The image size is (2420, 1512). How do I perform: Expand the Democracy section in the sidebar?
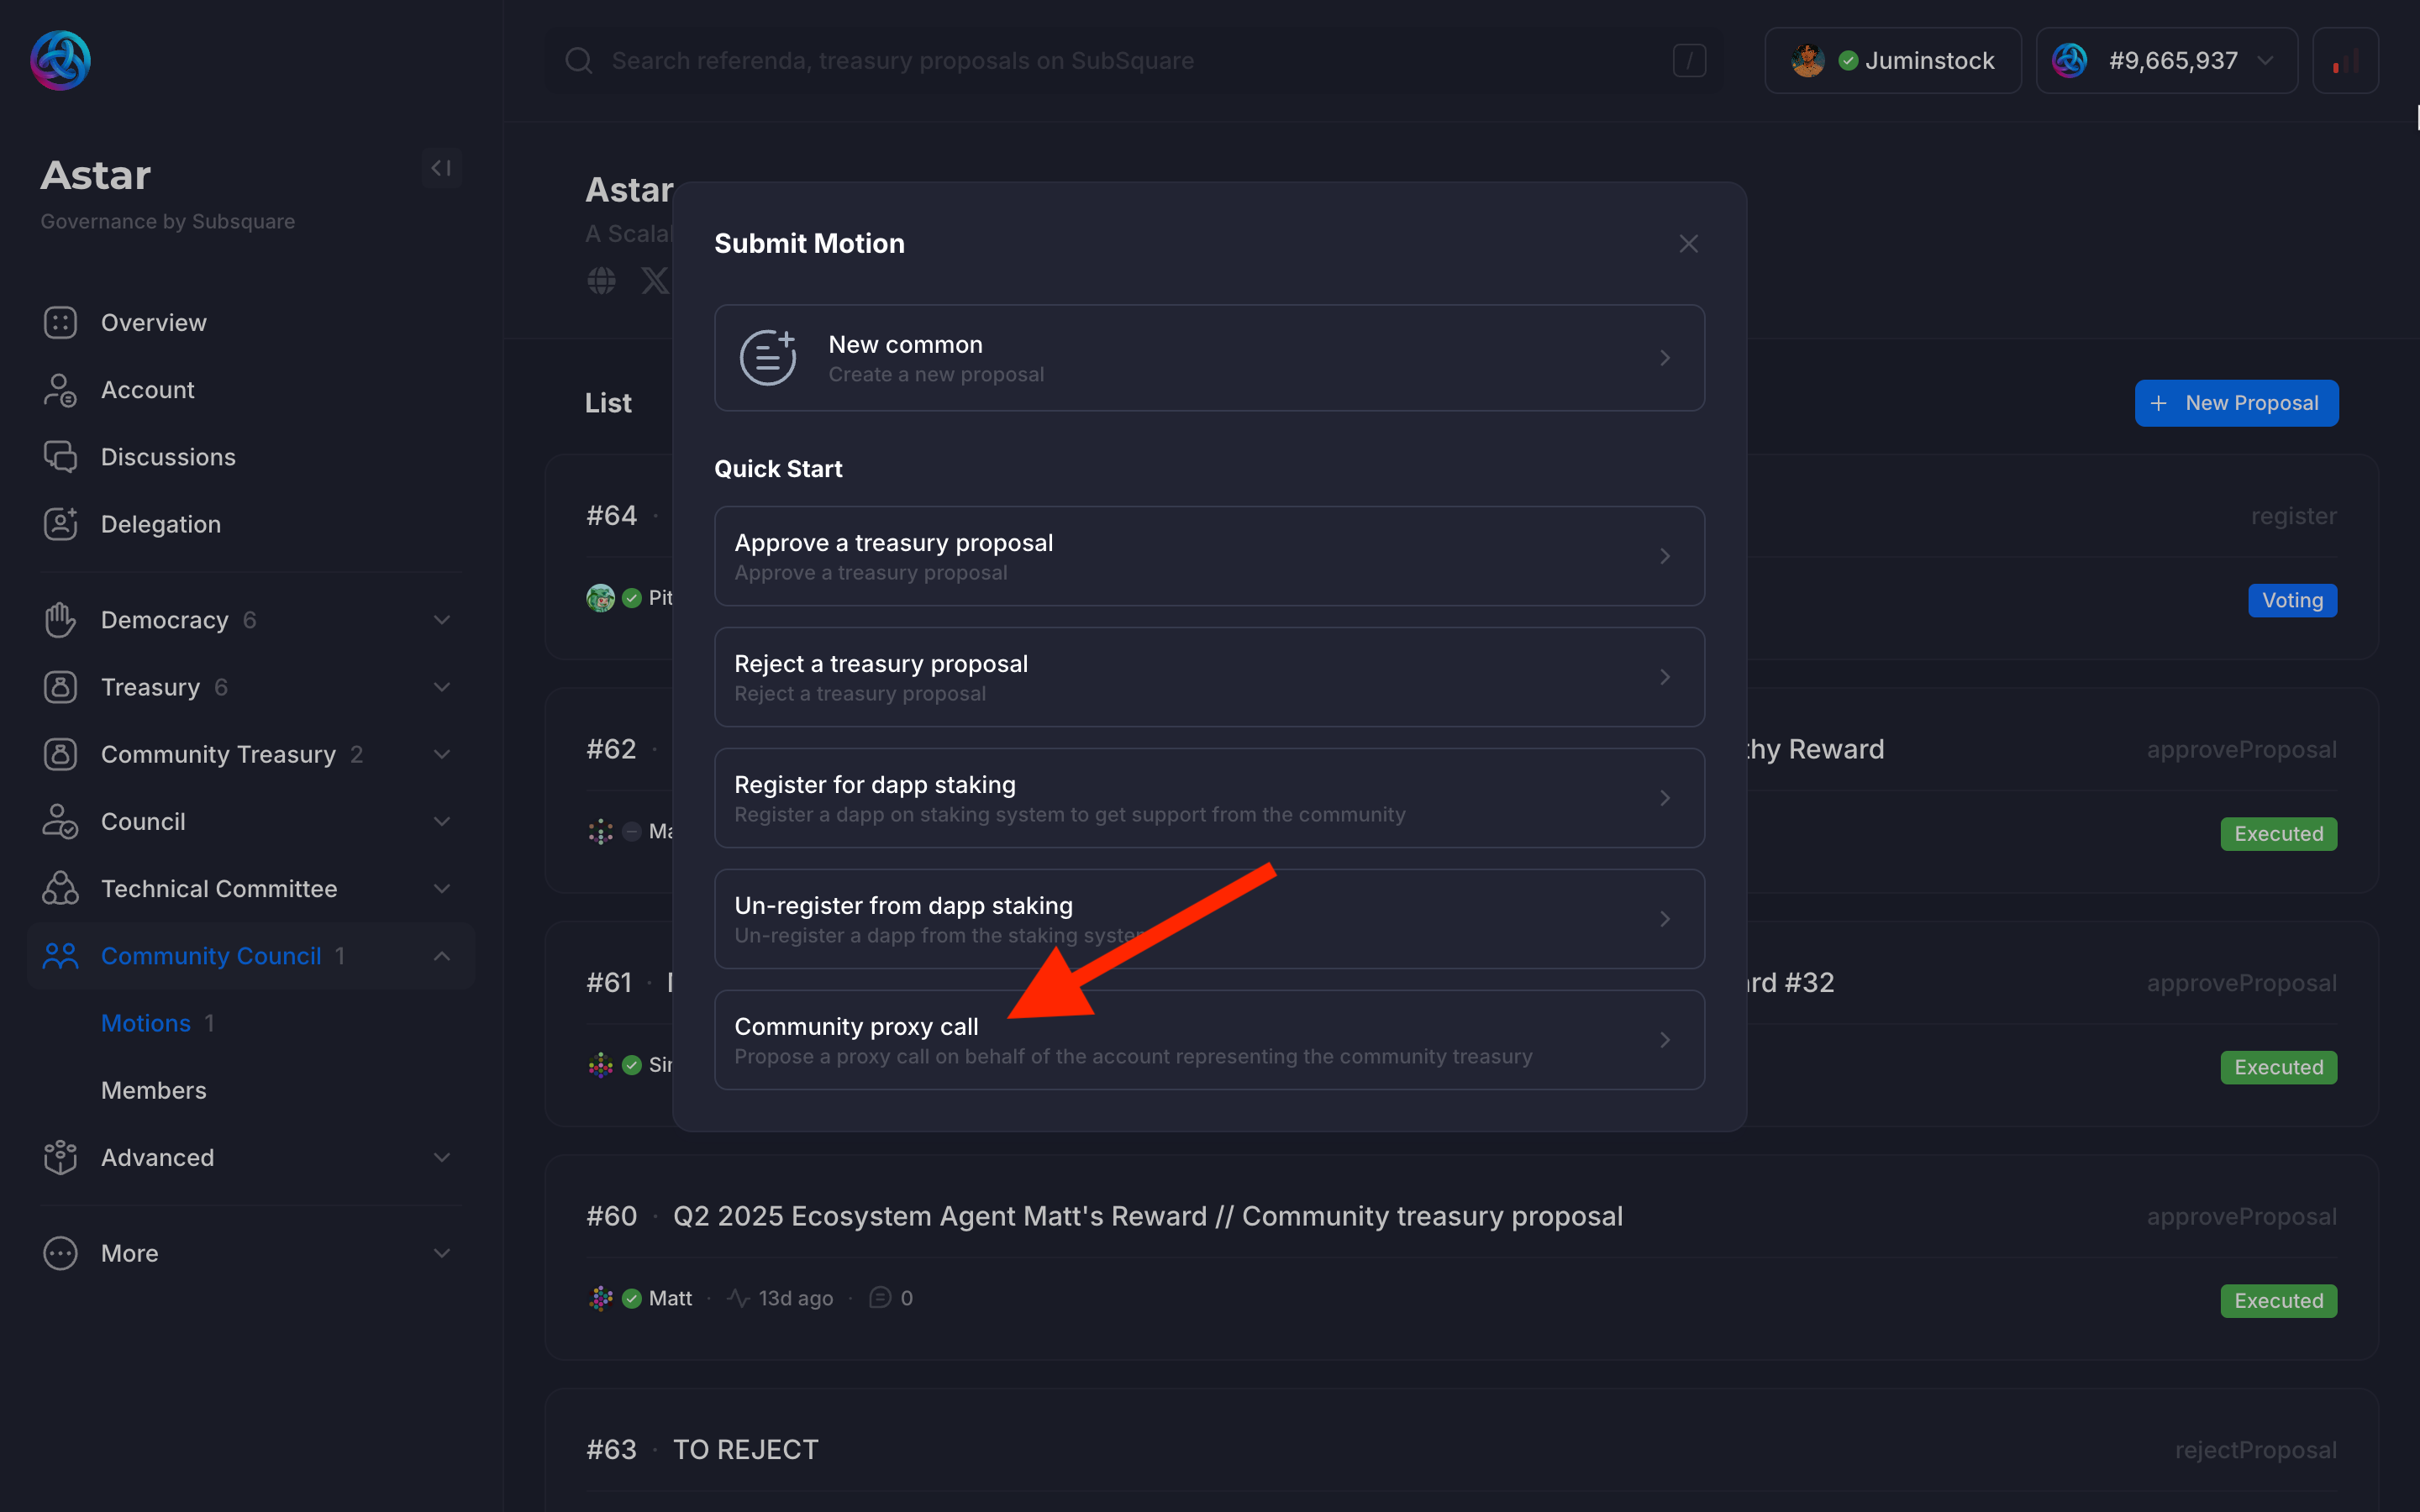coord(442,619)
